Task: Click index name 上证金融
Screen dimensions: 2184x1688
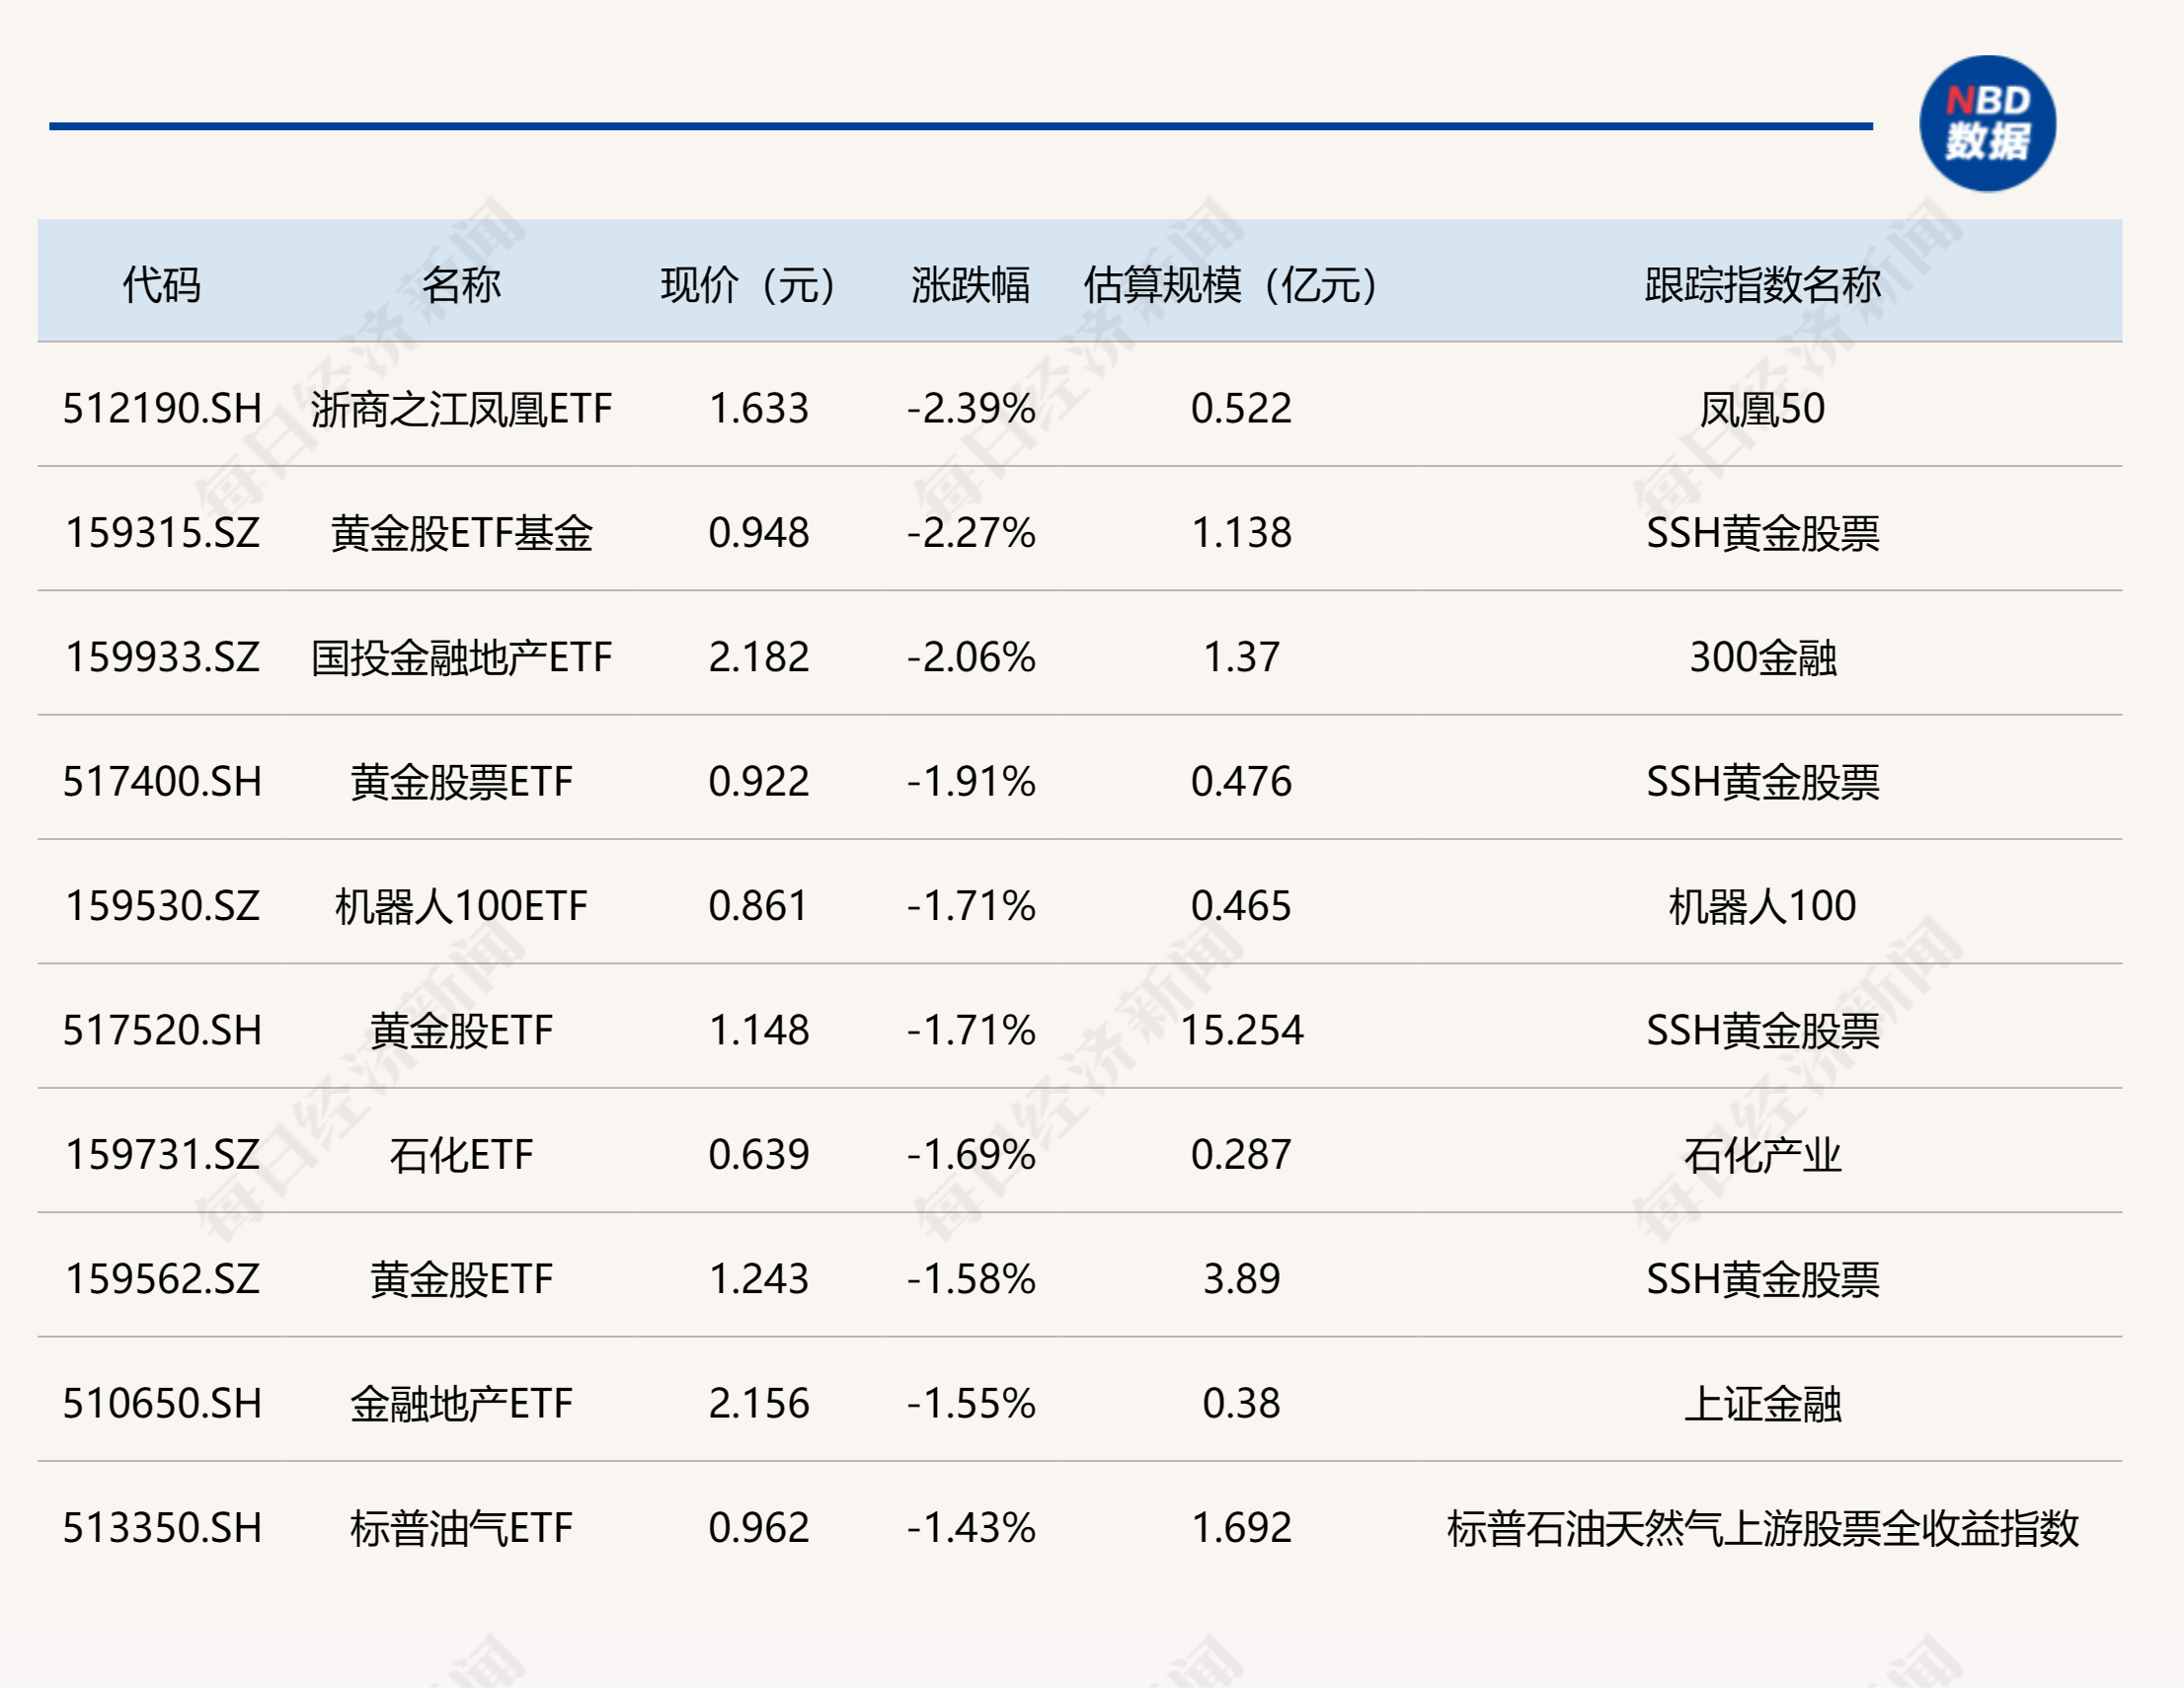Action: (1763, 1404)
